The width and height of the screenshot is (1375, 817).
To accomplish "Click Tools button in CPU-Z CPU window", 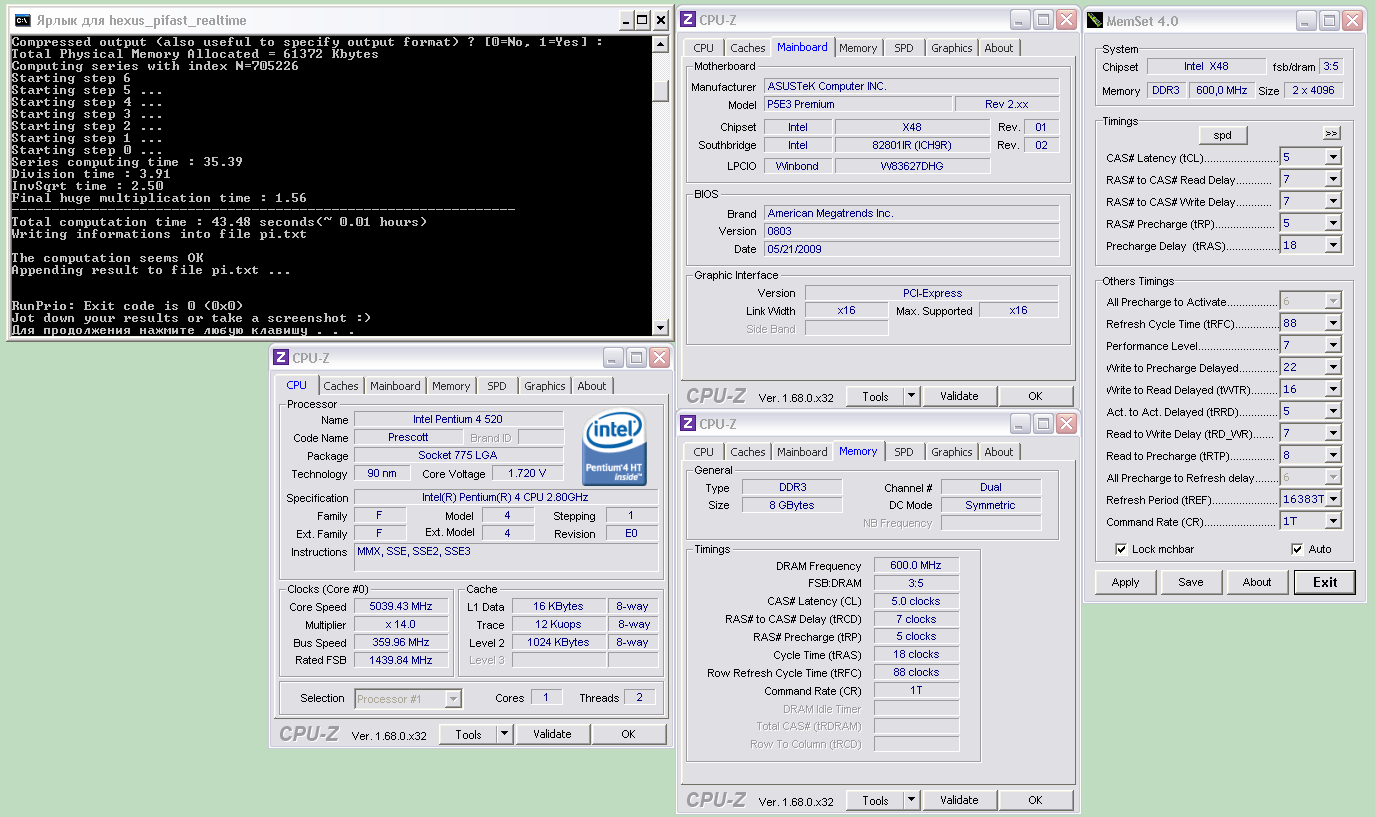I will pyautogui.click(x=468, y=734).
